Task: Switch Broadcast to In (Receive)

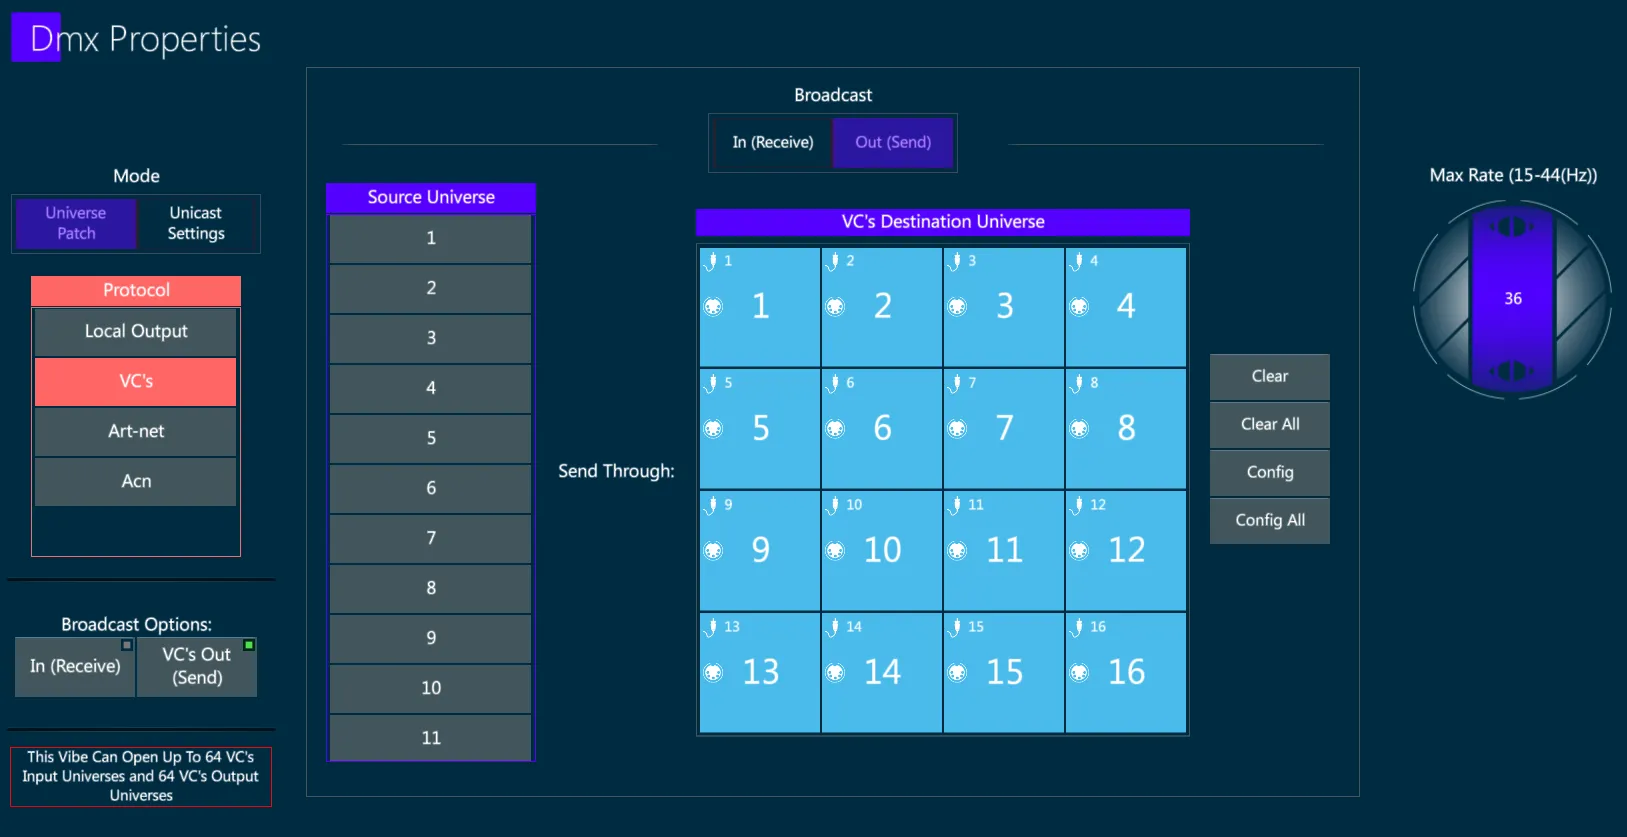Action: click(x=773, y=142)
